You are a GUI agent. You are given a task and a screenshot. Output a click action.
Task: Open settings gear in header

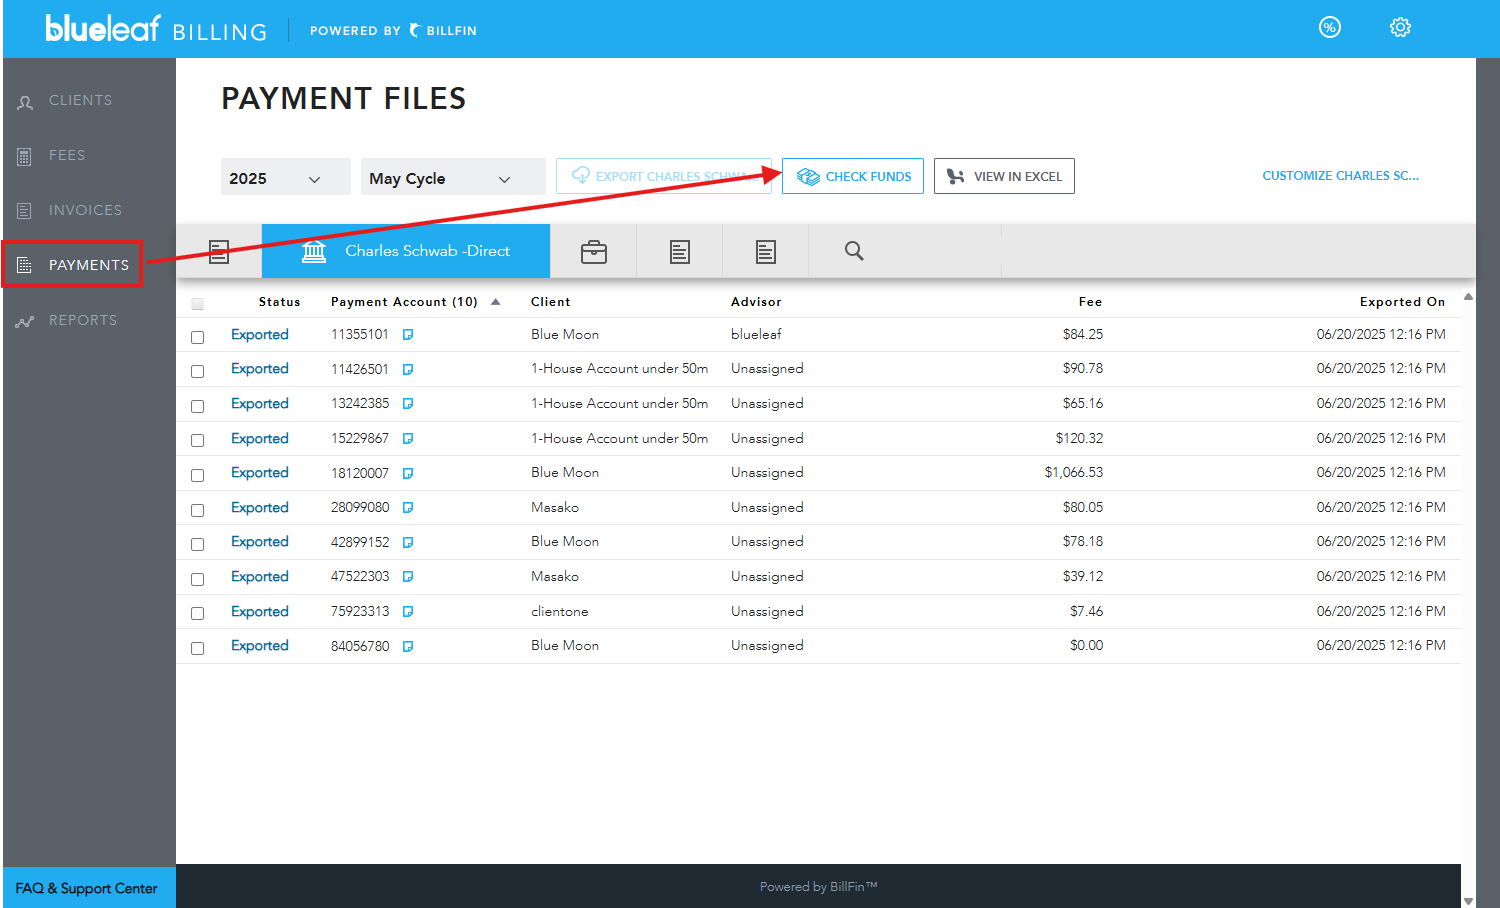tap(1400, 27)
